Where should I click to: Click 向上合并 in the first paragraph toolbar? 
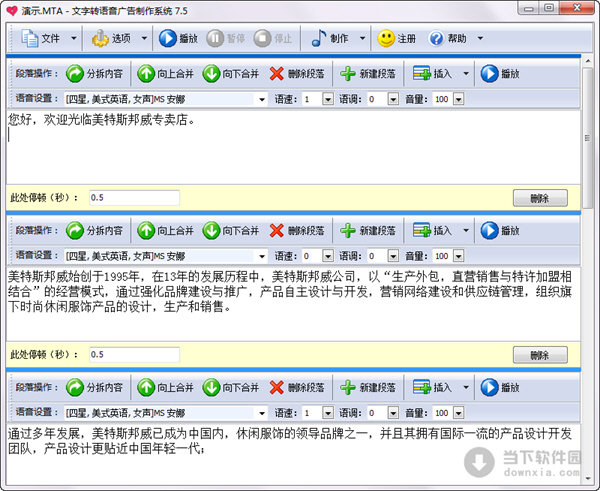tap(165, 73)
